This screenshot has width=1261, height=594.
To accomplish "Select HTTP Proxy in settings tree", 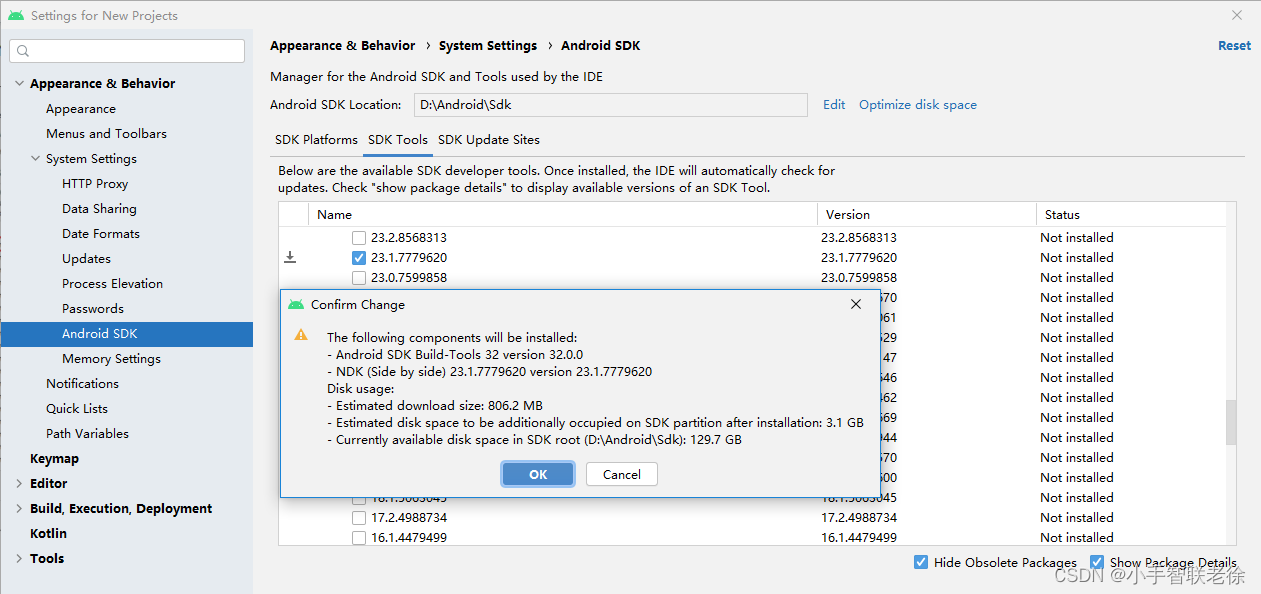I will pos(95,184).
